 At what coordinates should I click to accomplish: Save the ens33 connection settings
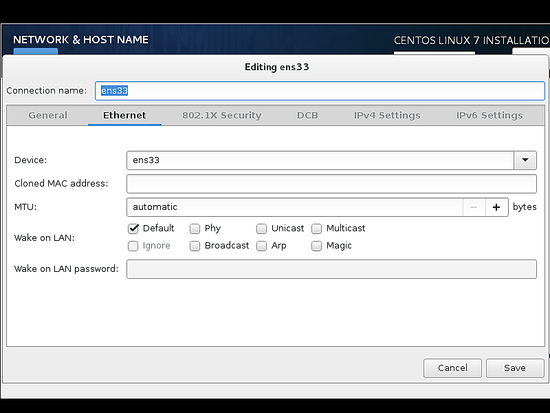click(515, 368)
